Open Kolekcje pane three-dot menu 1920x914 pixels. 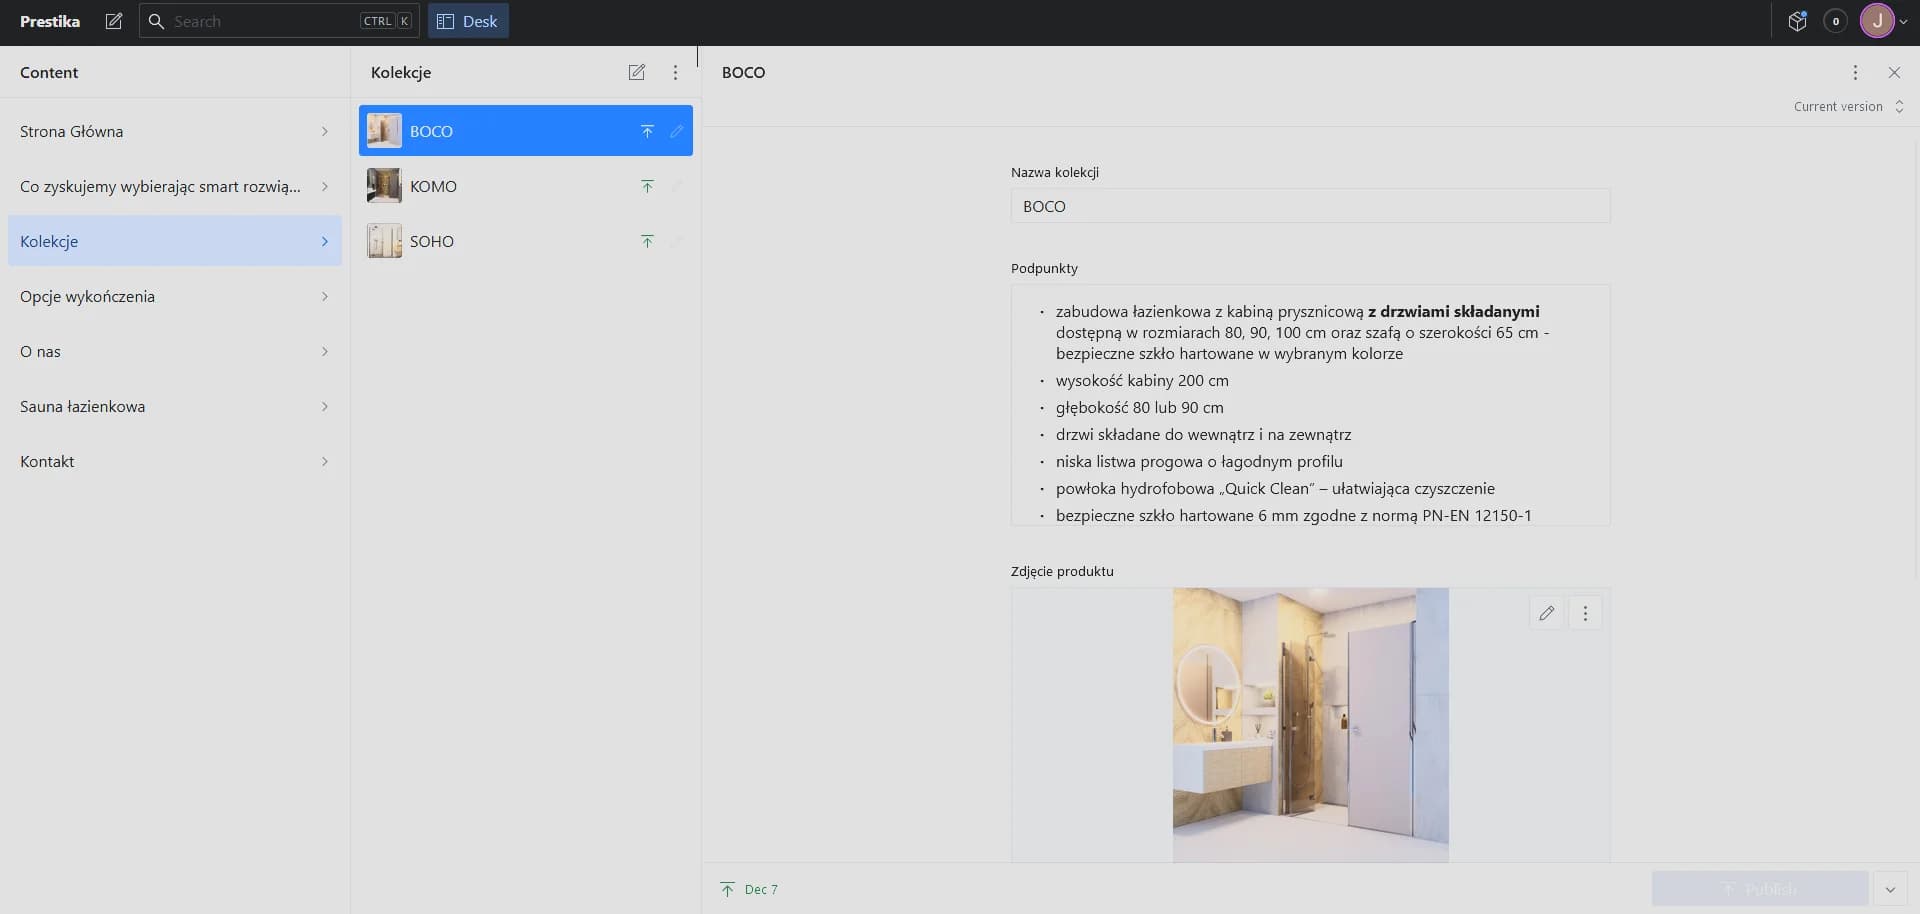click(x=675, y=72)
